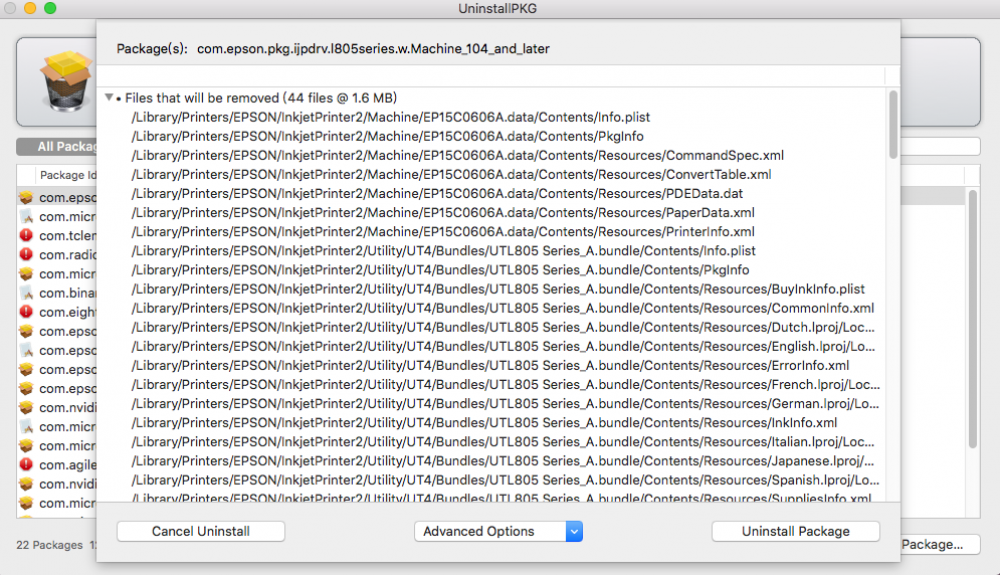The height and width of the screenshot is (575, 1000).
Task: Switch to the All Packages tab
Action: click(x=57, y=147)
